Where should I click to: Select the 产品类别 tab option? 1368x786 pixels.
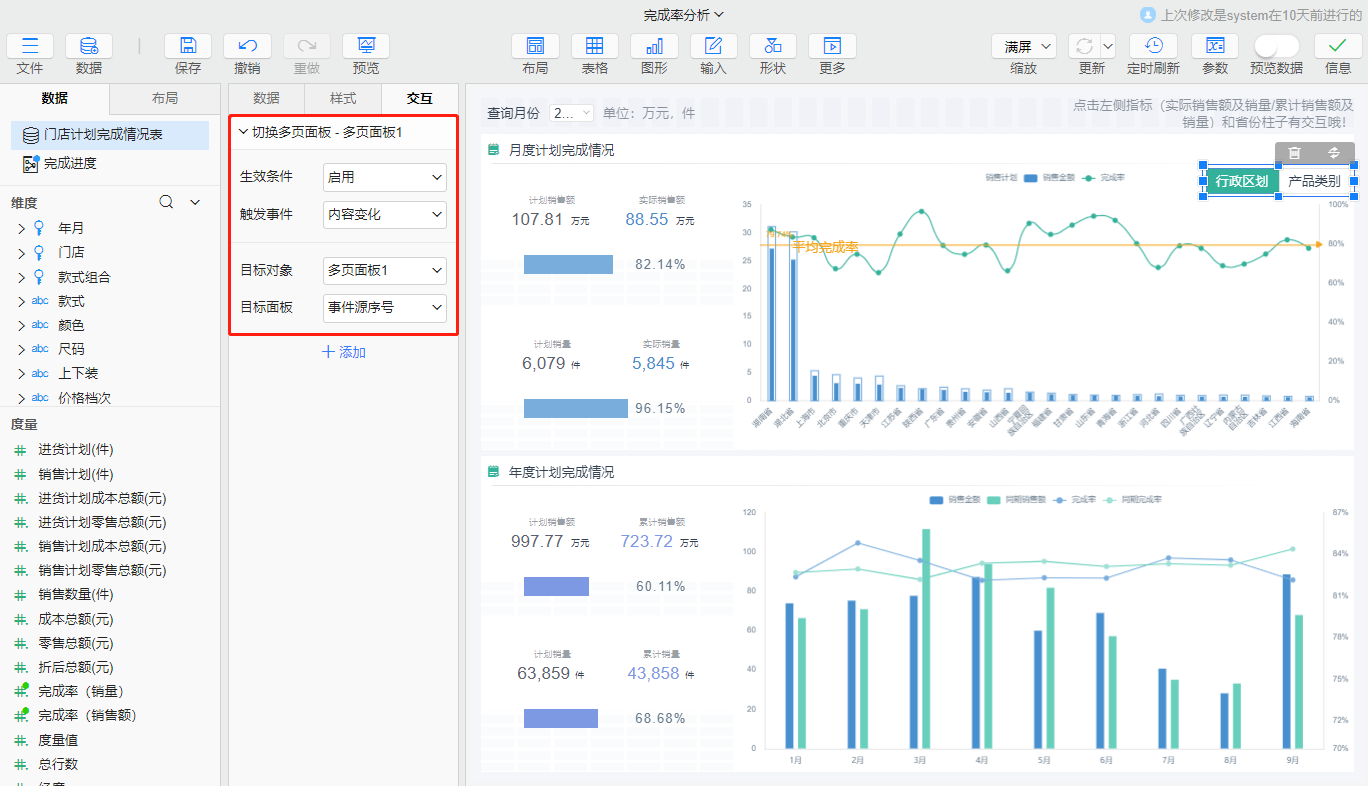(1314, 181)
